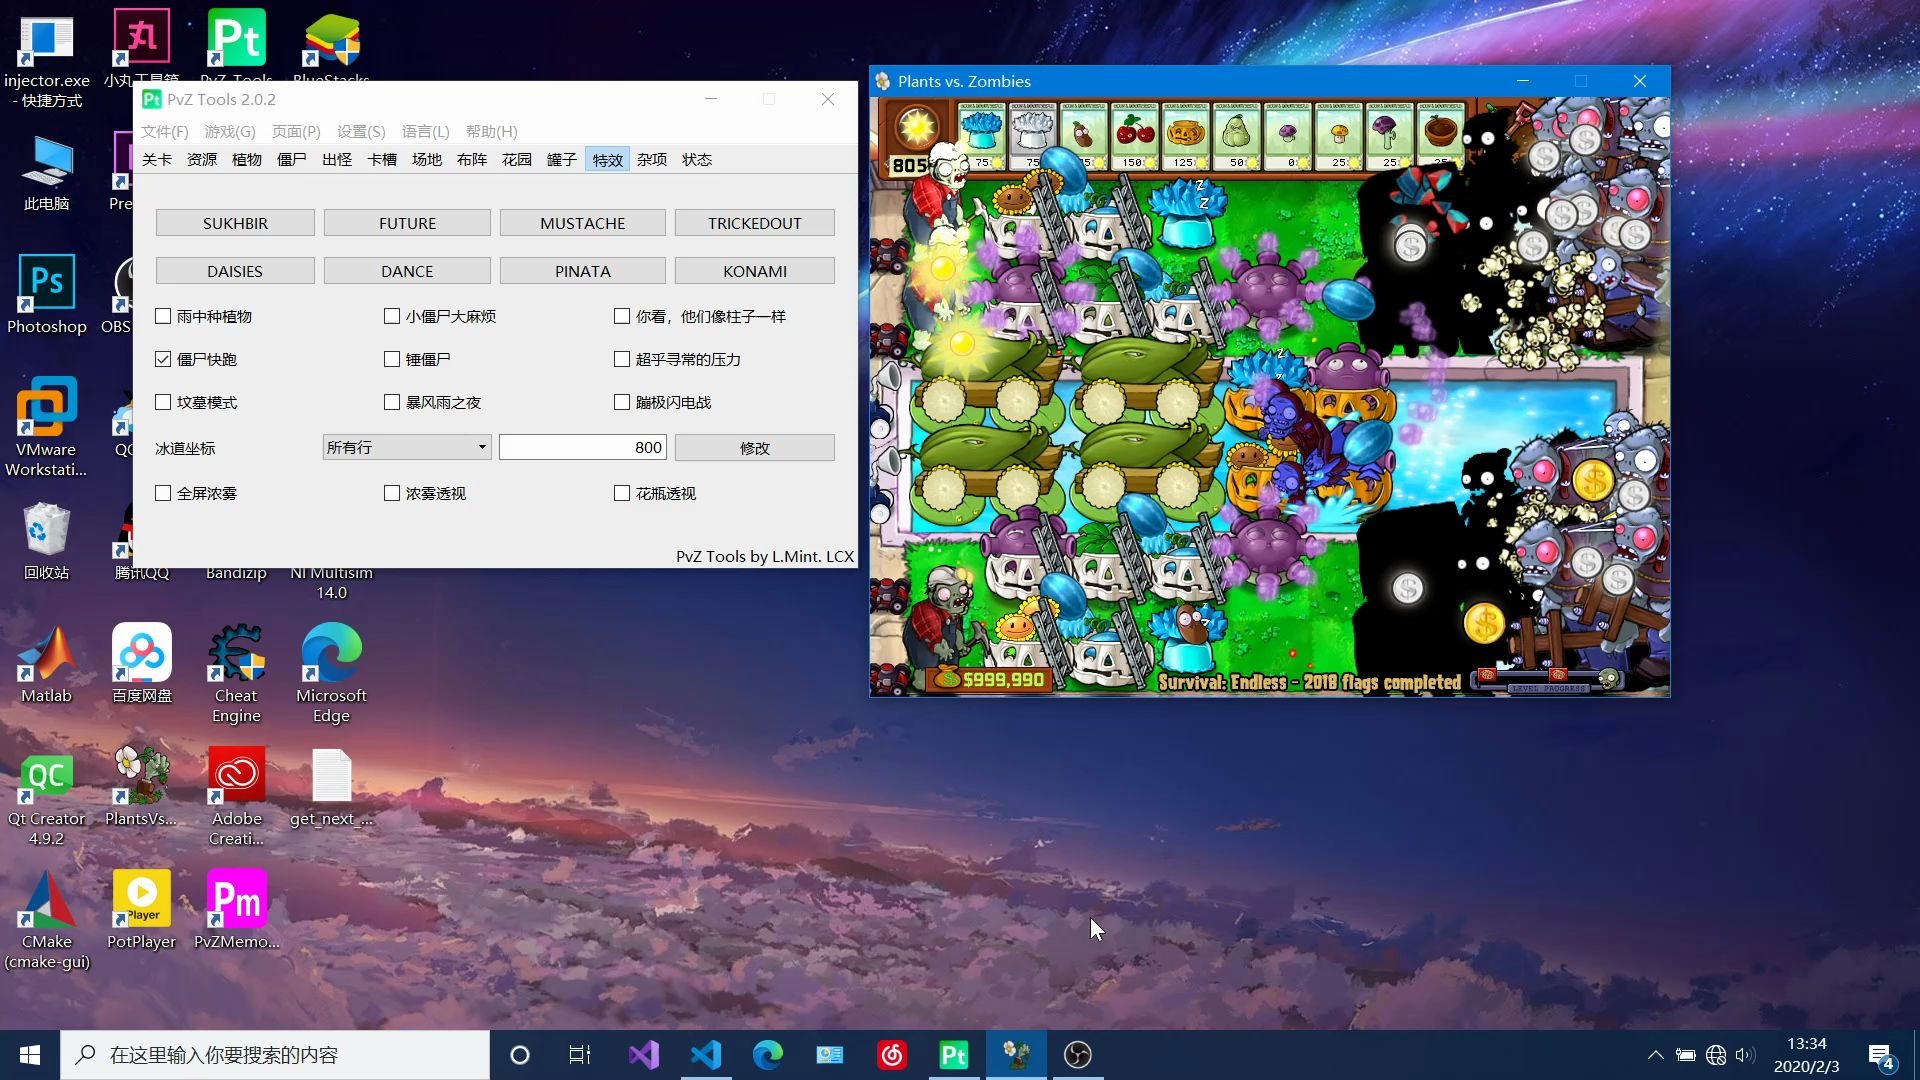This screenshot has width=1920, height=1080.
Task: Open 语言(L) menu in PvZ Tools
Action: [x=426, y=131]
